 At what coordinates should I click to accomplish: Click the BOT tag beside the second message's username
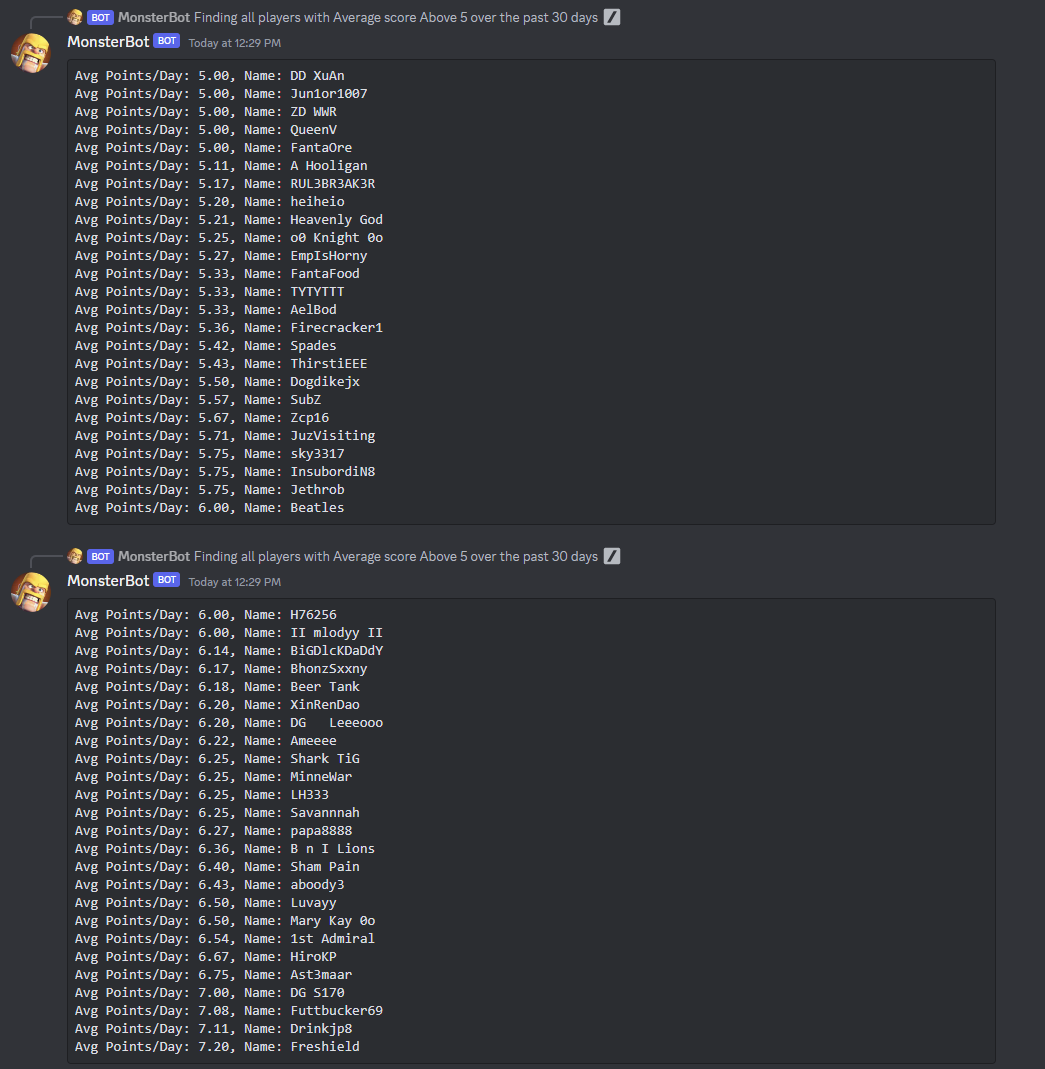tap(167, 580)
